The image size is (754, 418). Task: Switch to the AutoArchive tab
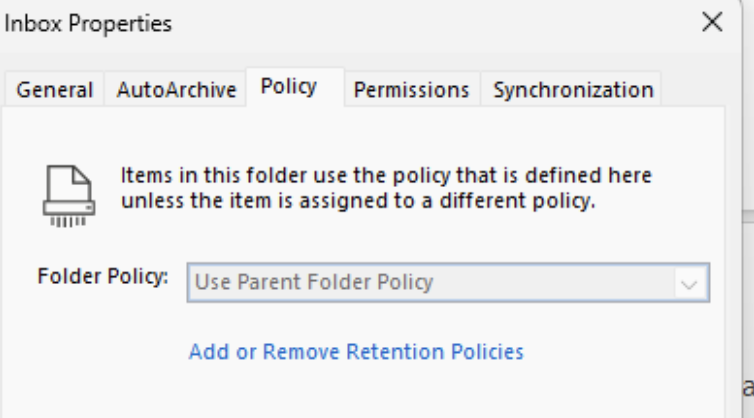pyautogui.click(x=176, y=89)
